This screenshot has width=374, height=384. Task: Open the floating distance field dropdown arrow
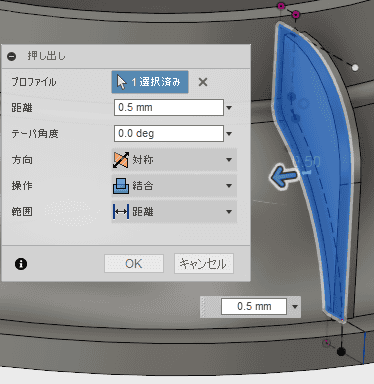coord(295,307)
